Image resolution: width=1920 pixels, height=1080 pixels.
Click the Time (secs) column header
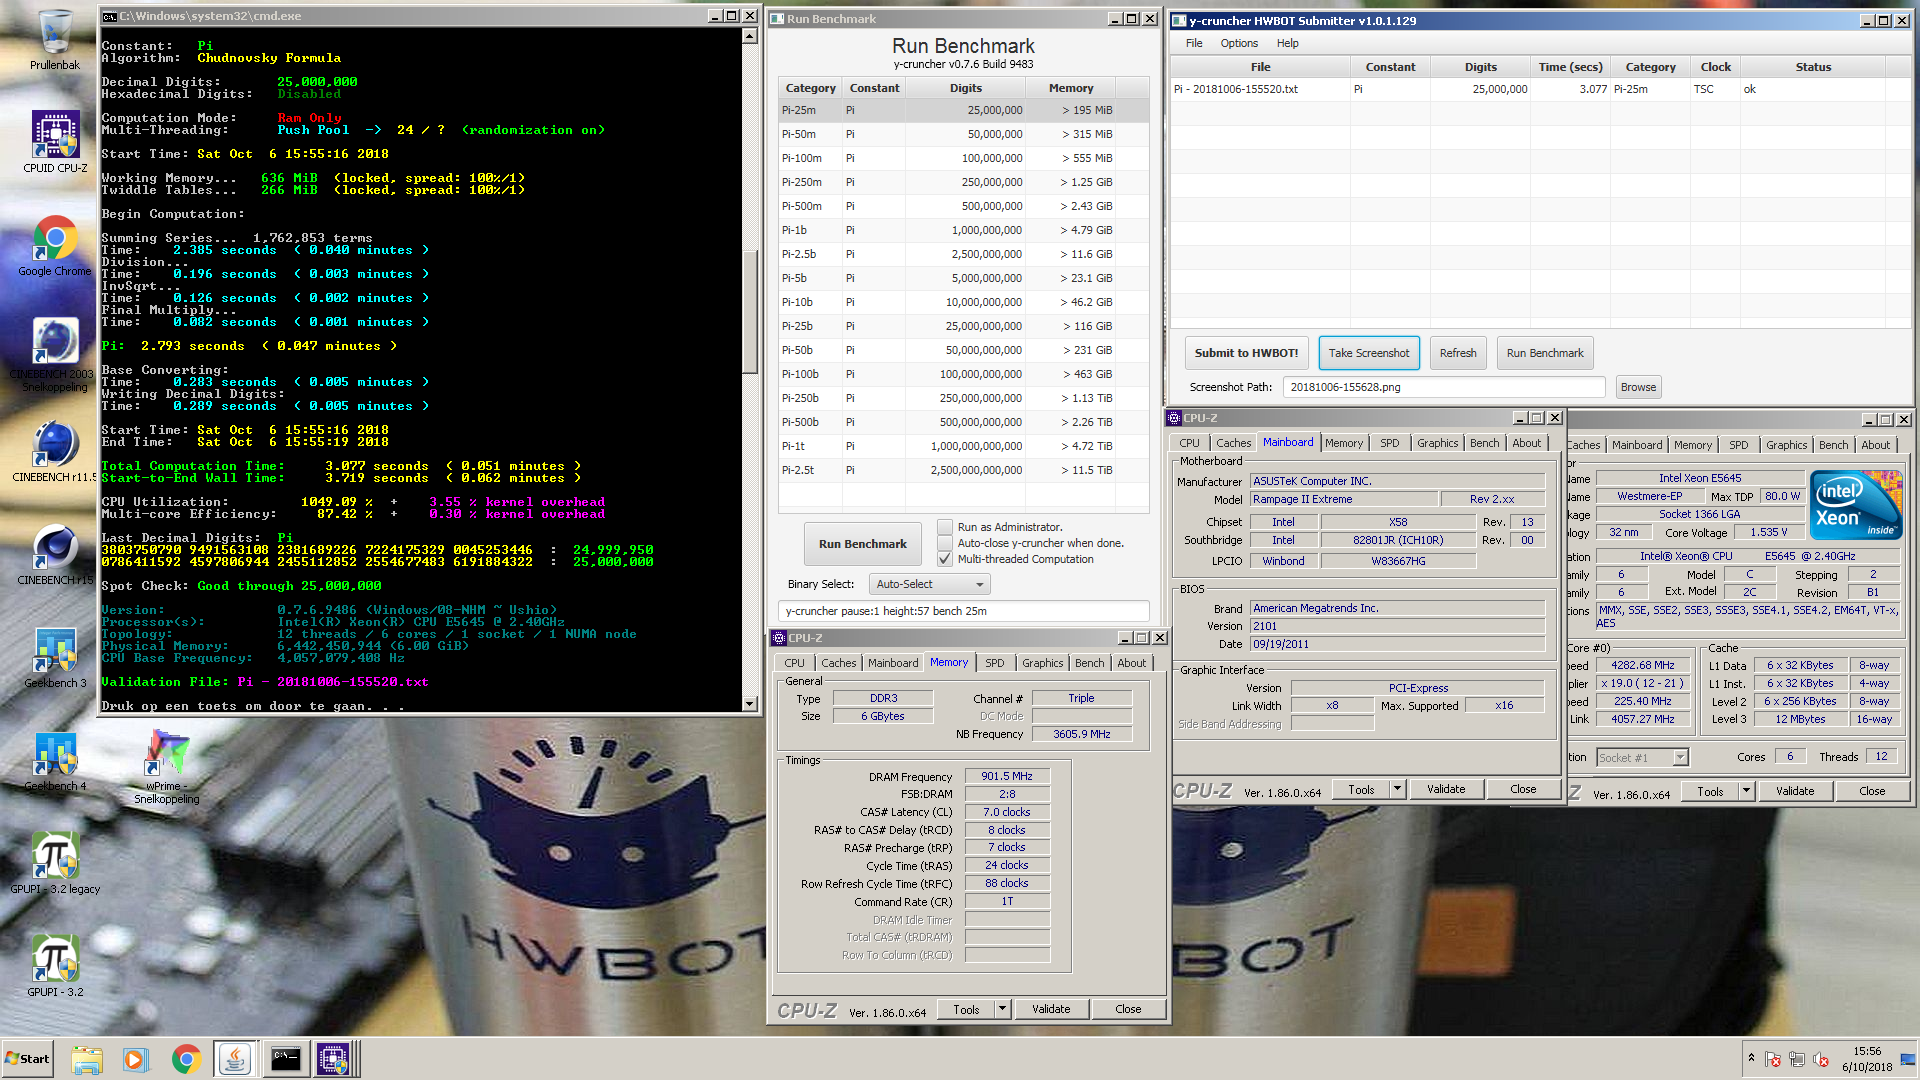tap(1570, 67)
